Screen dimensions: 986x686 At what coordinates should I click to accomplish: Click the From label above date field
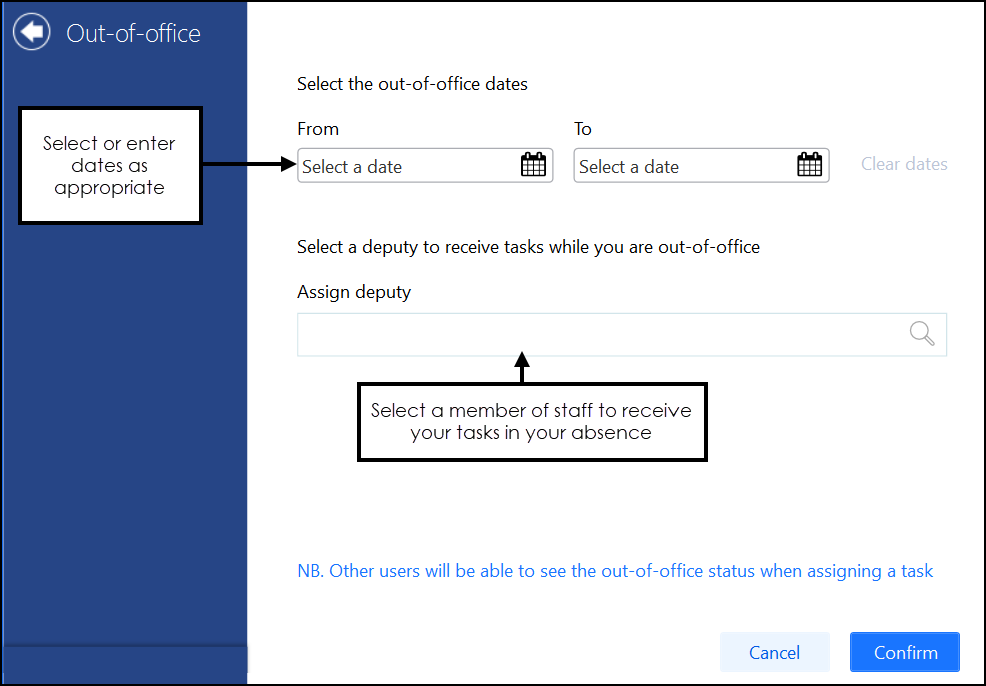318,129
